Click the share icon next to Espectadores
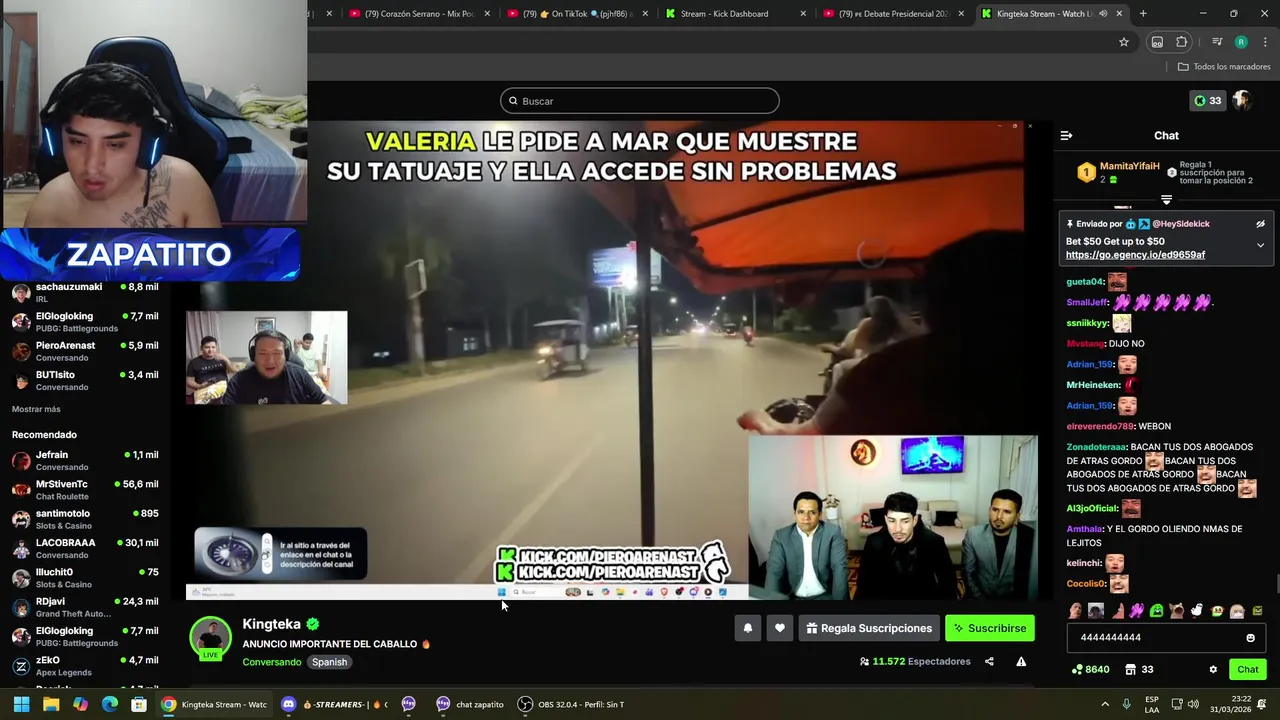1280x720 pixels. click(x=989, y=661)
